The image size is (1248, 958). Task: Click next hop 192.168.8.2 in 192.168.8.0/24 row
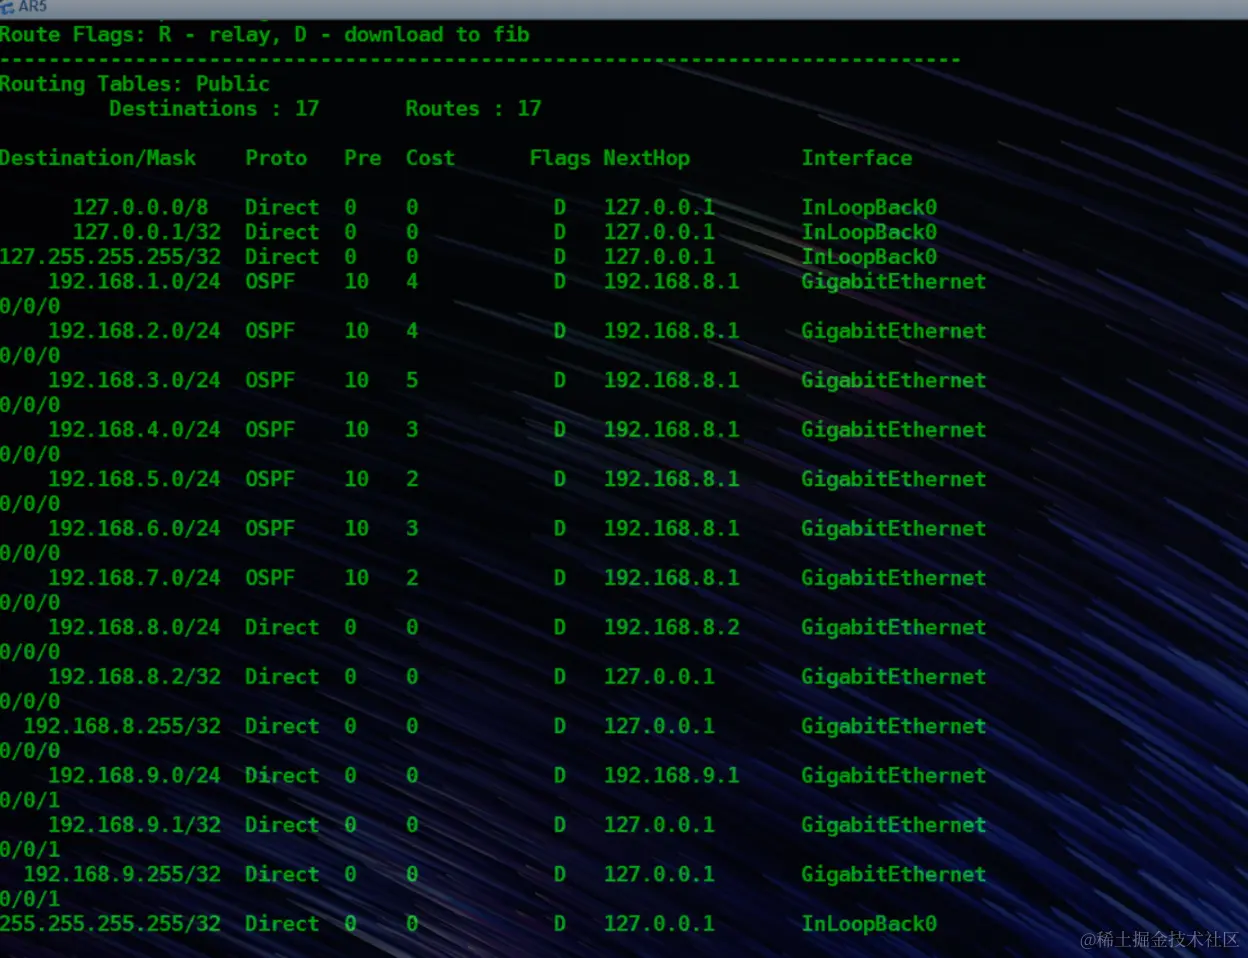tap(671, 628)
